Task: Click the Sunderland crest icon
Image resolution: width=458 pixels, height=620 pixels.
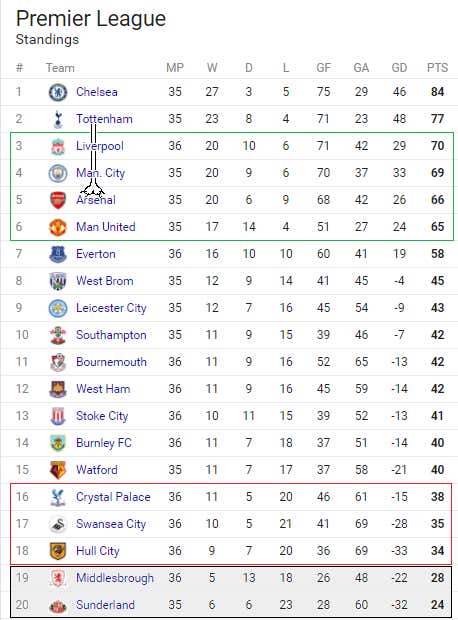Action: [58, 606]
